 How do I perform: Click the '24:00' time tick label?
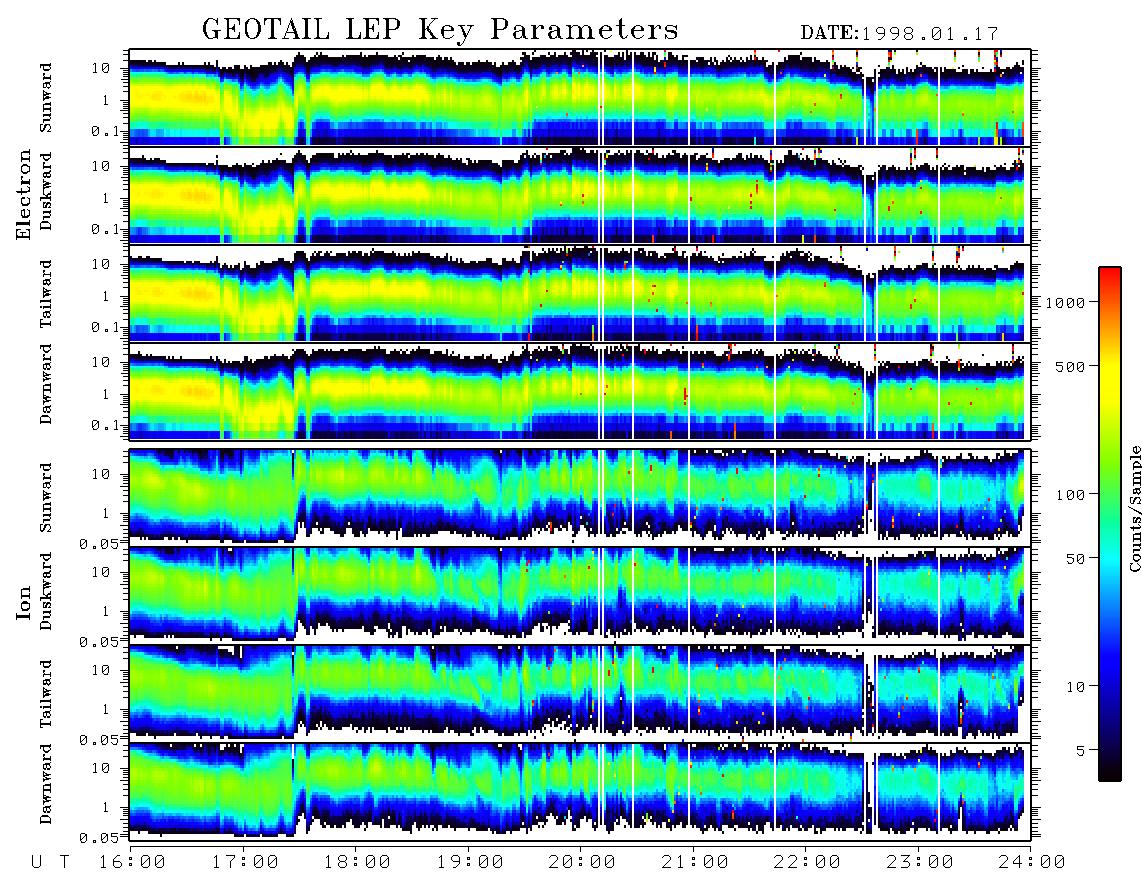click(1031, 862)
